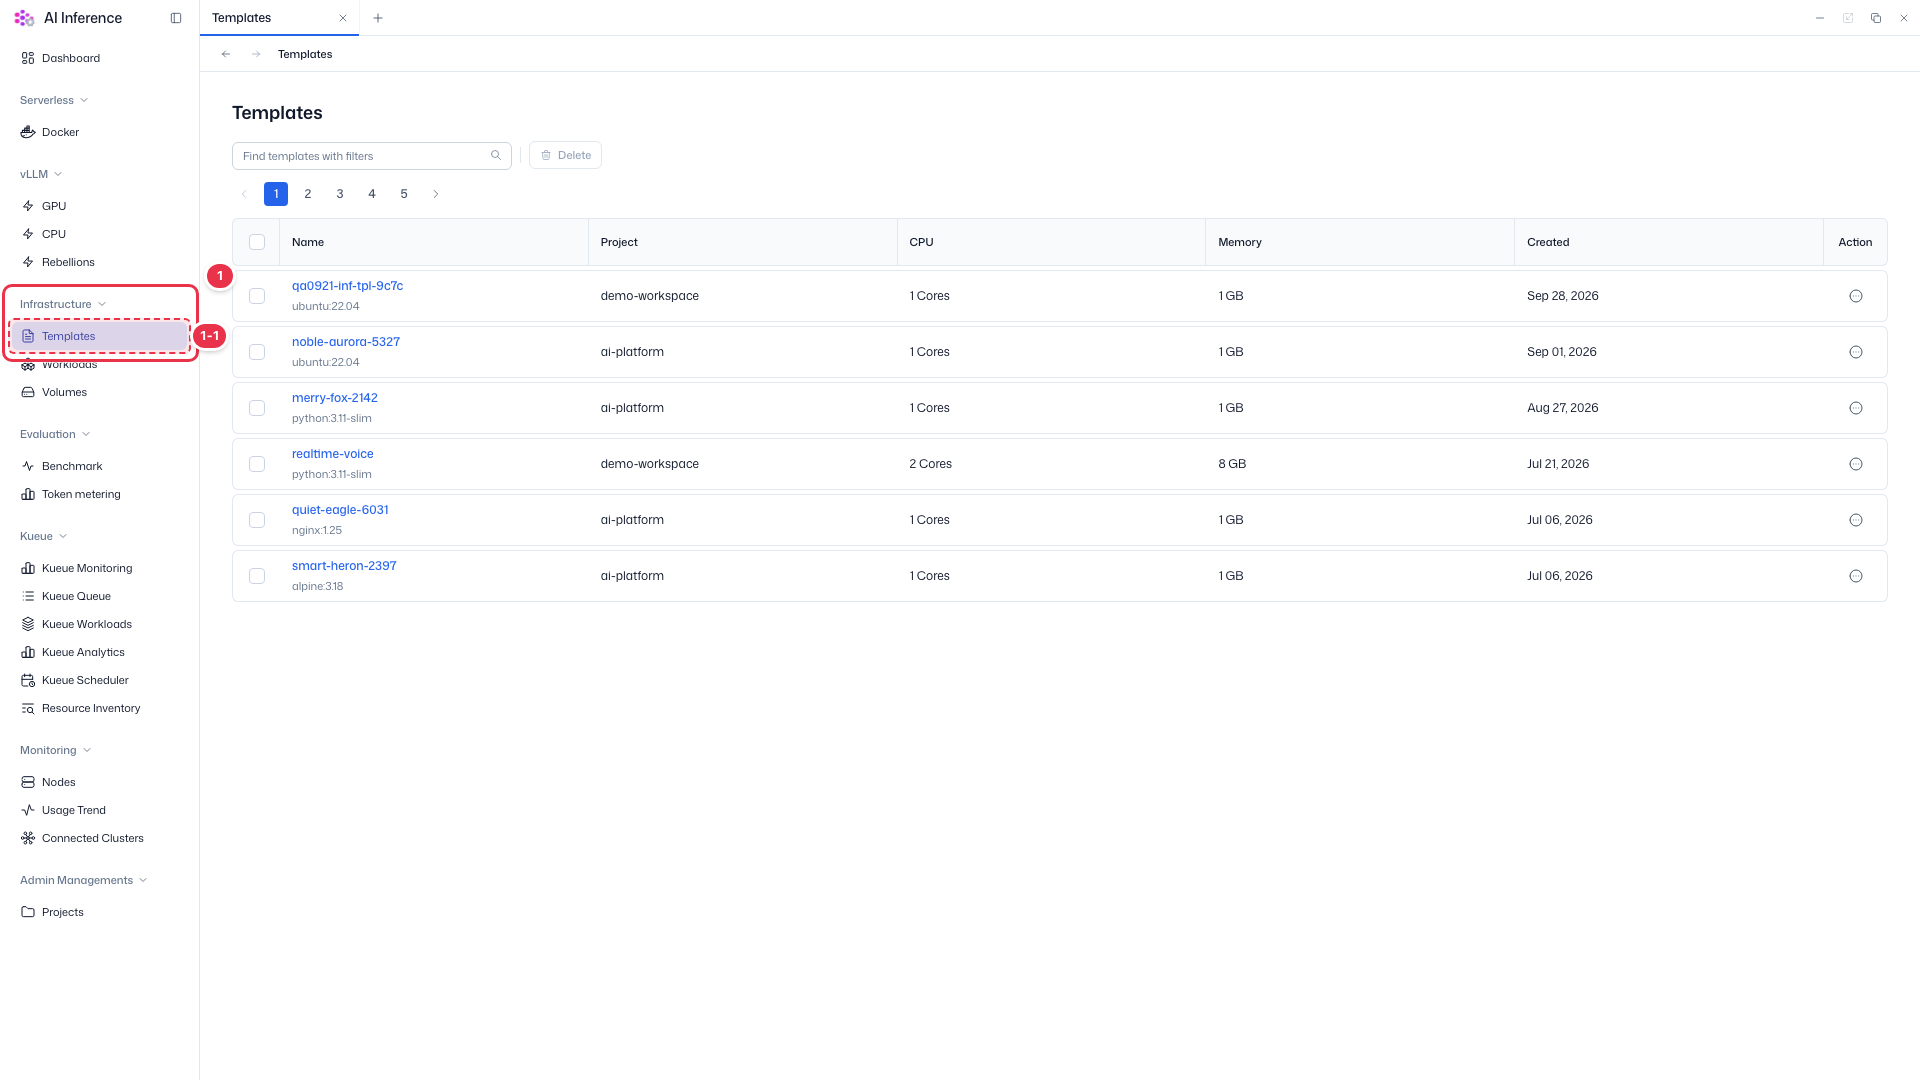Open the quiet-eagle-6031 template link
The width and height of the screenshot is (1920, 1080).
(x=340, y=510)
